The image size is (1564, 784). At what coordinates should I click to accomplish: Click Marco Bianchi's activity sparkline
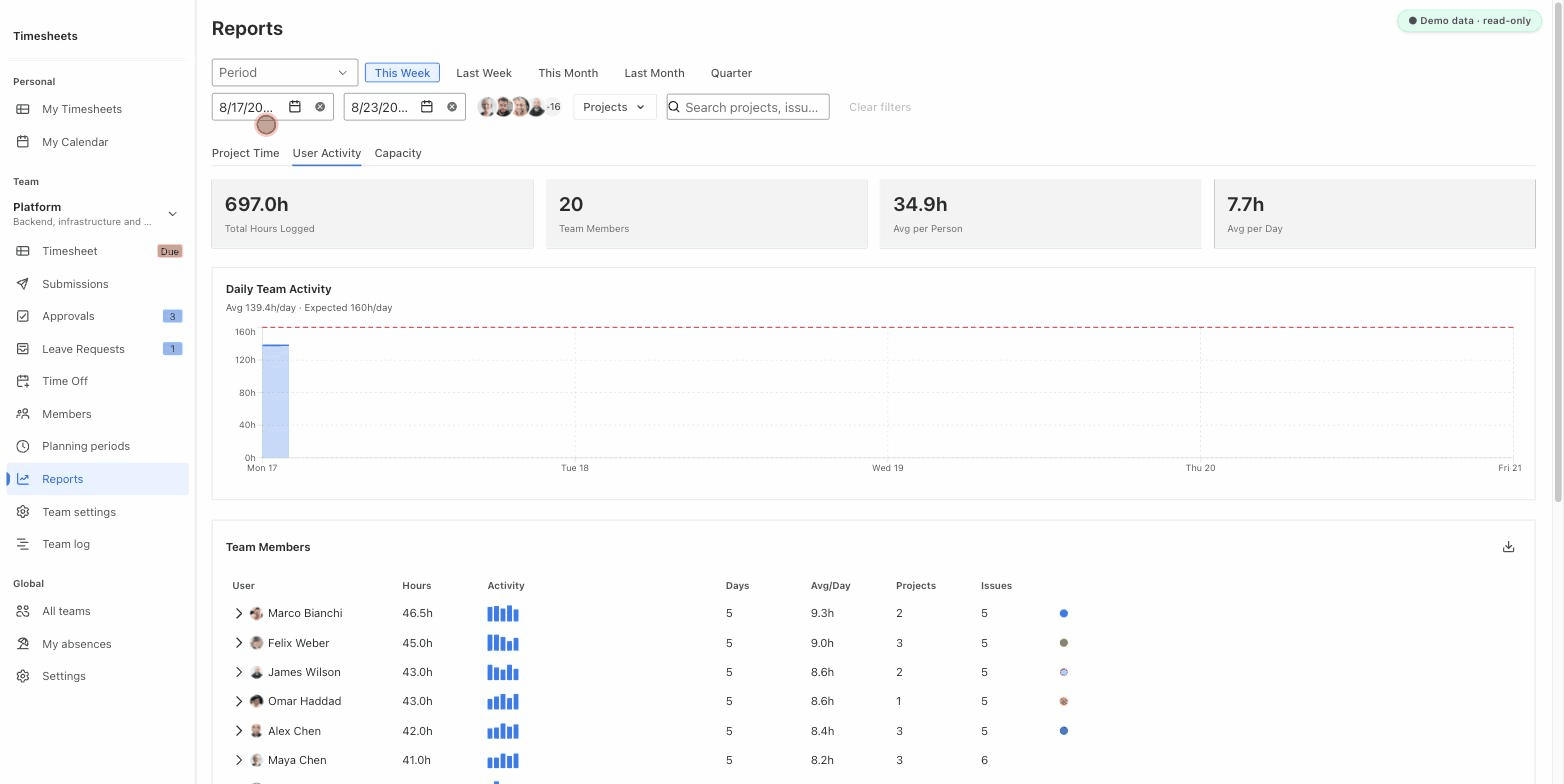click(x=503, y=613)
